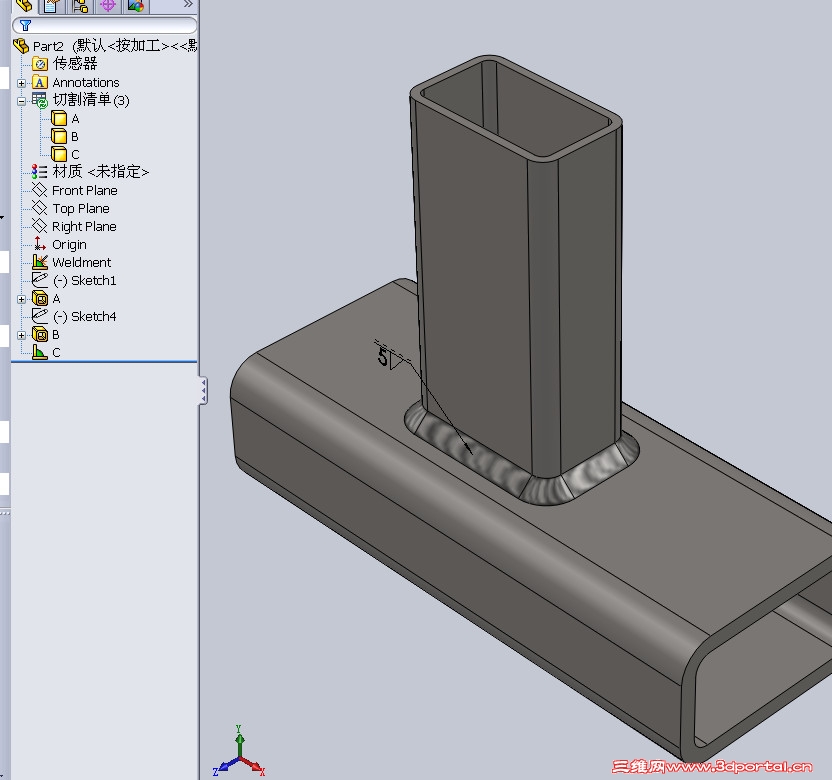The width and height of the screenshot is (832, 780).
Task: Expand structural member A feature
Action: tap(21, 299)
